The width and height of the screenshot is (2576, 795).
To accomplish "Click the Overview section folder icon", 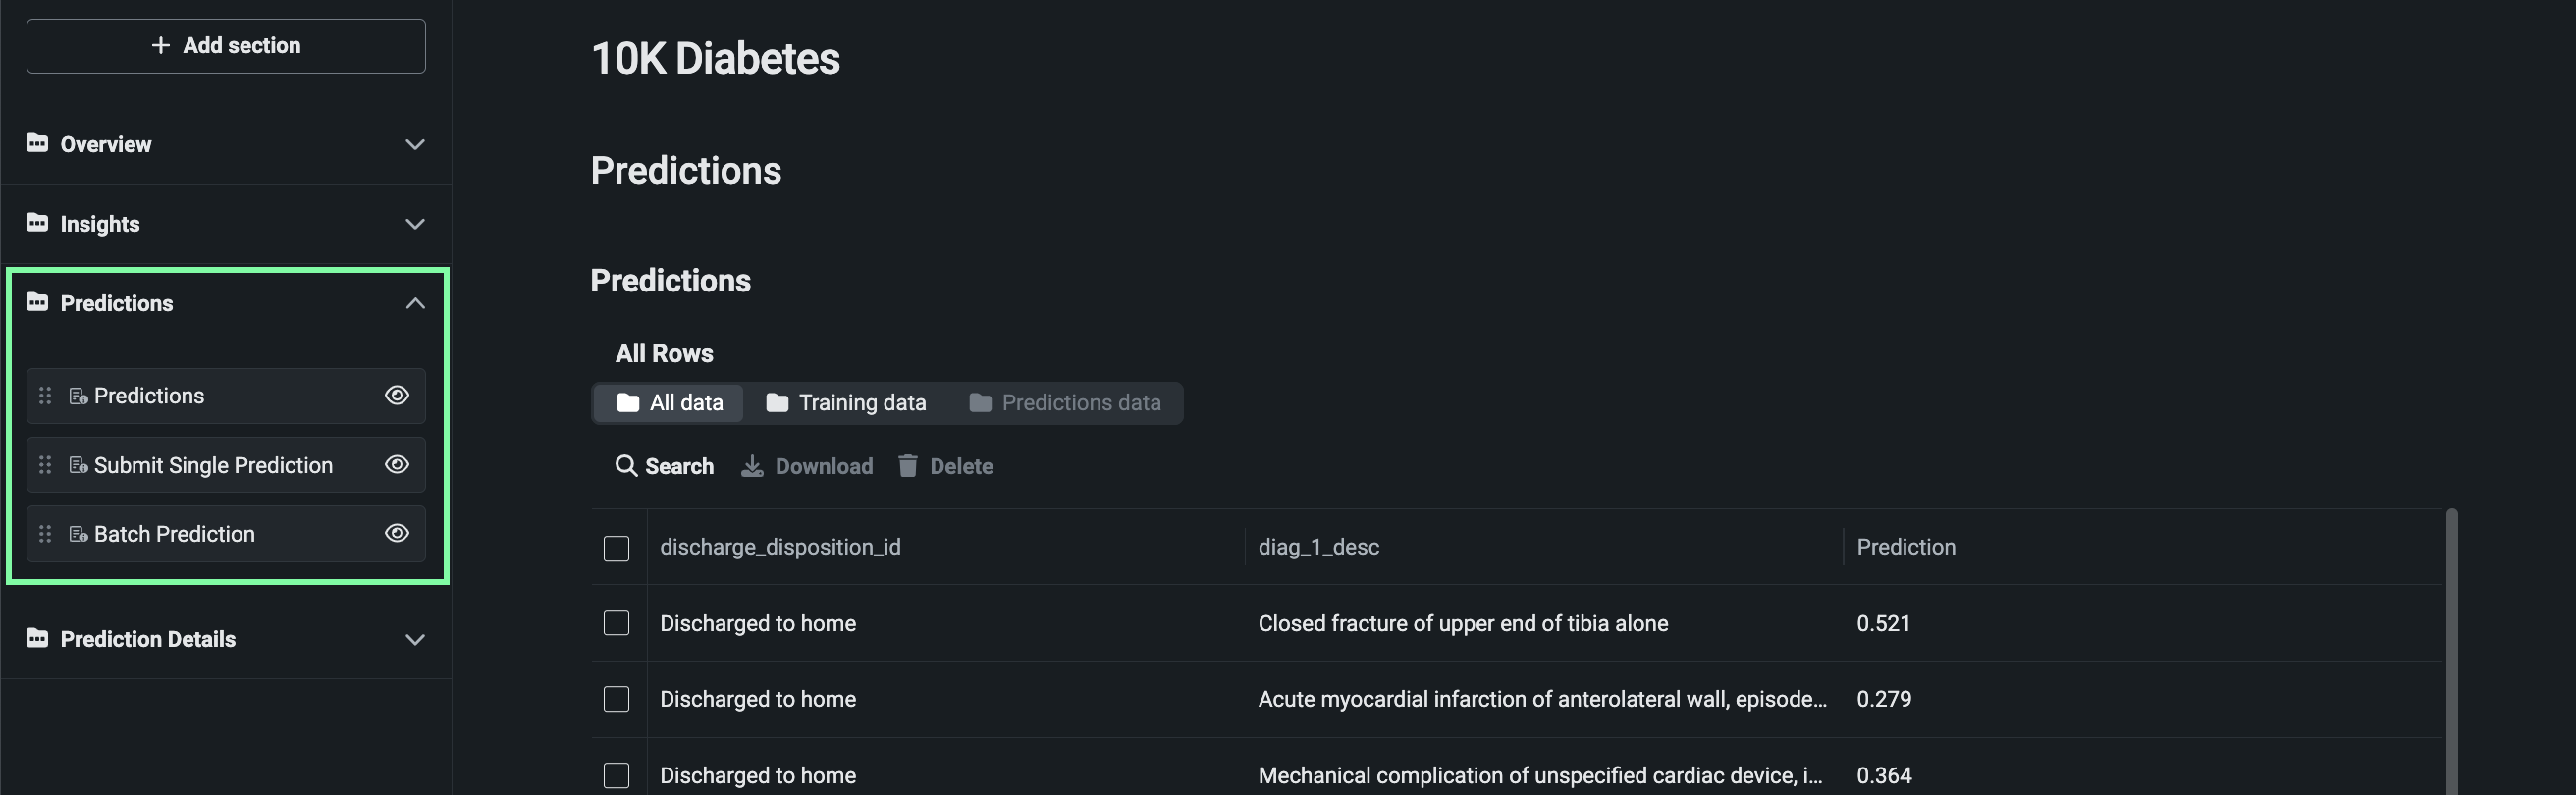I will point(37,143).
